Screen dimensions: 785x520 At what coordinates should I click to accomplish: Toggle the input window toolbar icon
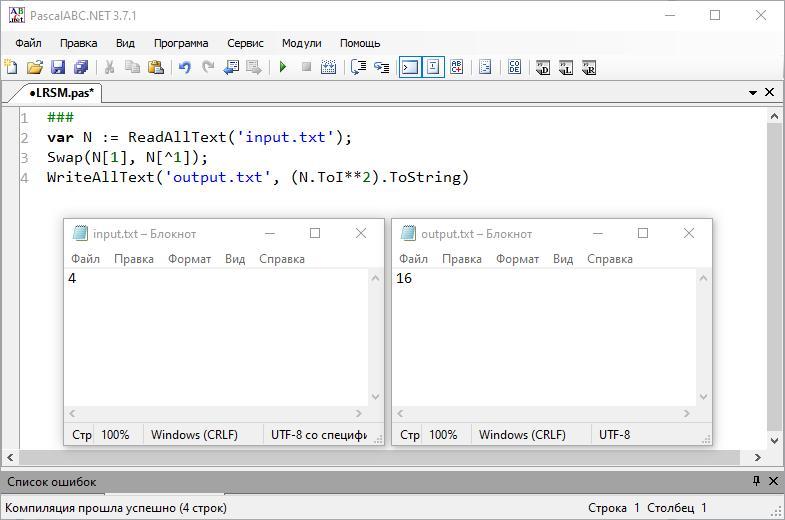coord(433,67)
